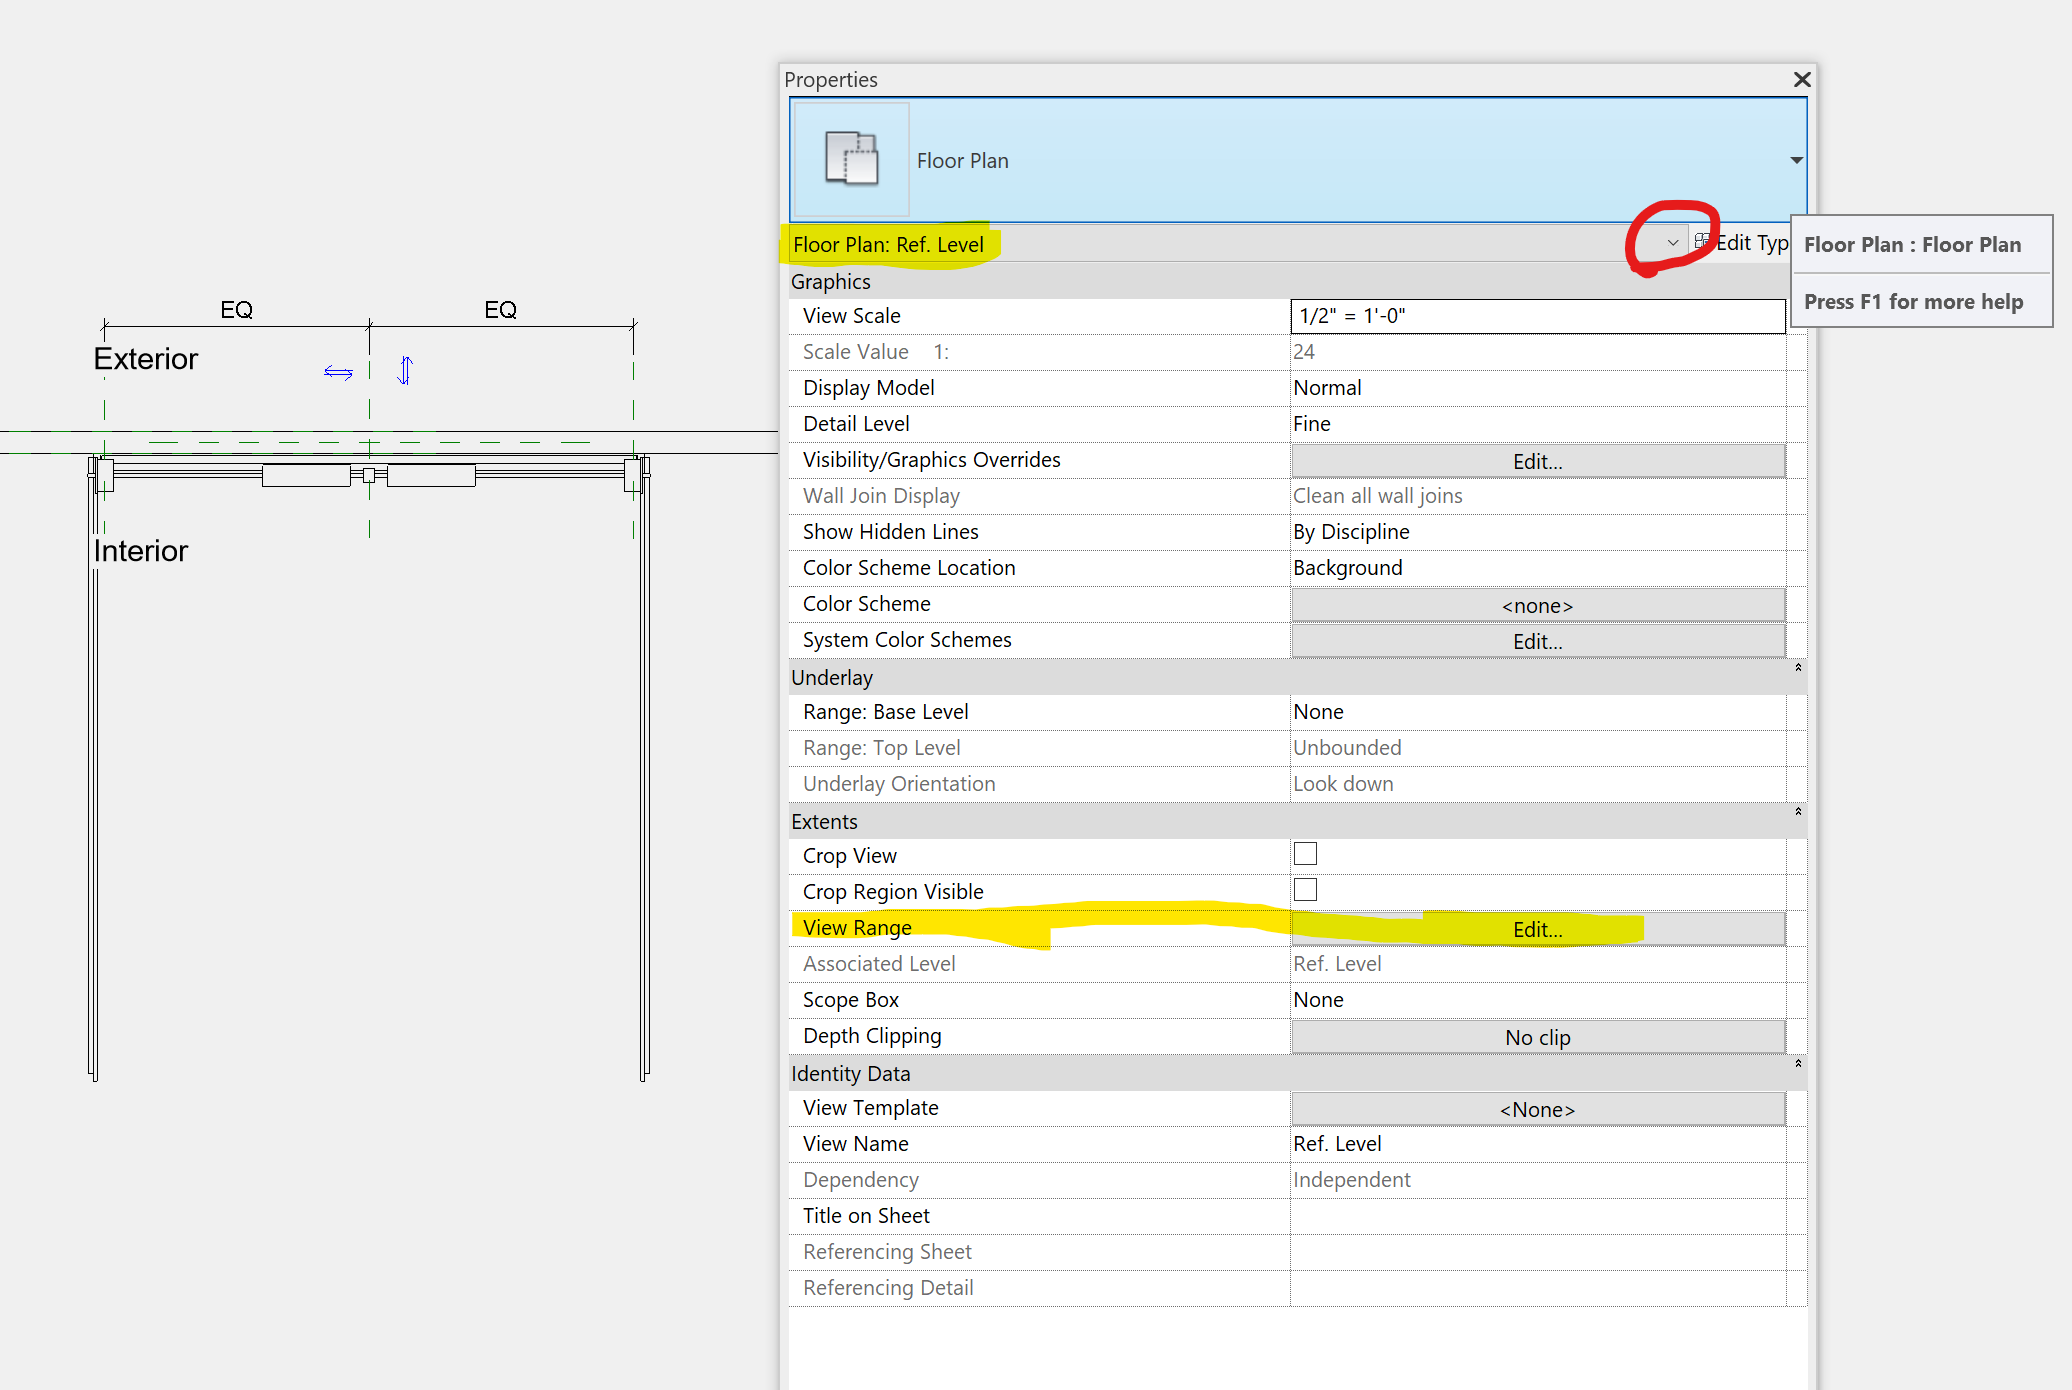This screenshot has width=2072, height=1390.
Task: Enable the Crop Region Visible checkbox
Action: pyautogui.click(x=1305, y=890)
